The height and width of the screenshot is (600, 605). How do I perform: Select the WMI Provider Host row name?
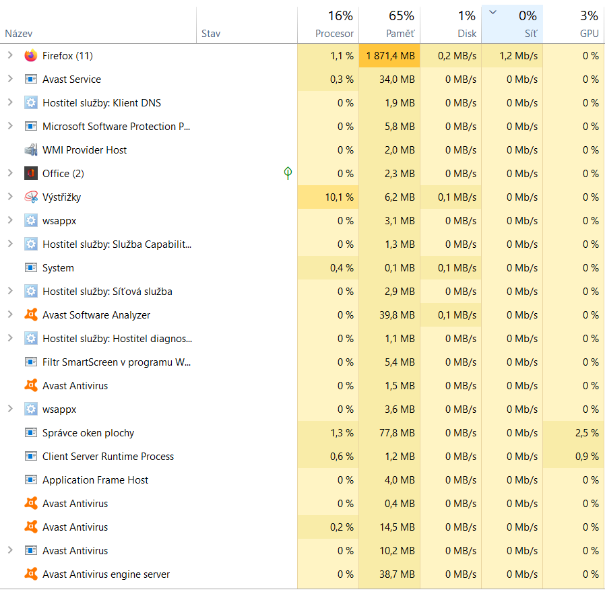tap(84, 150)
